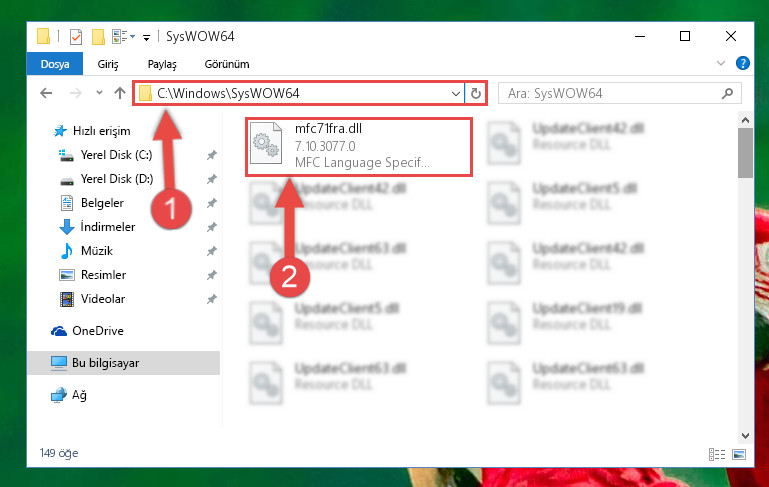Screen dimensions: 769x487
Task: Click the file scrollbar down arrow
Action: [x=745, y=436]
